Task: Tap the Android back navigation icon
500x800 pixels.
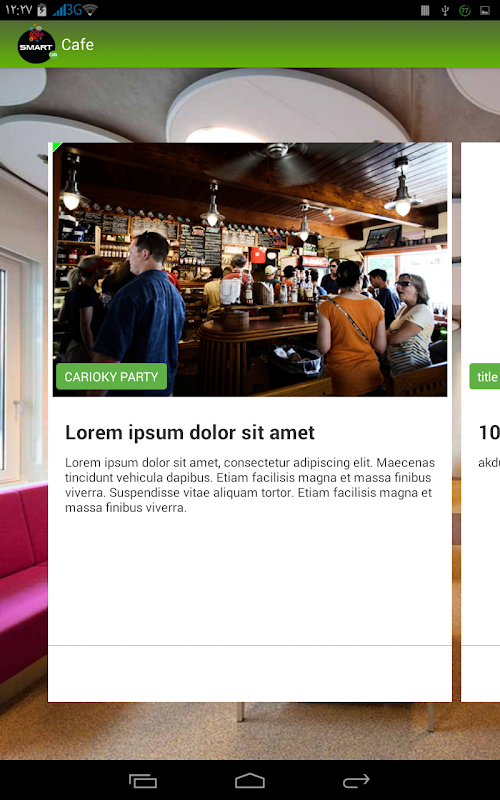Action: pyautogui.click(x=357, y=781)
